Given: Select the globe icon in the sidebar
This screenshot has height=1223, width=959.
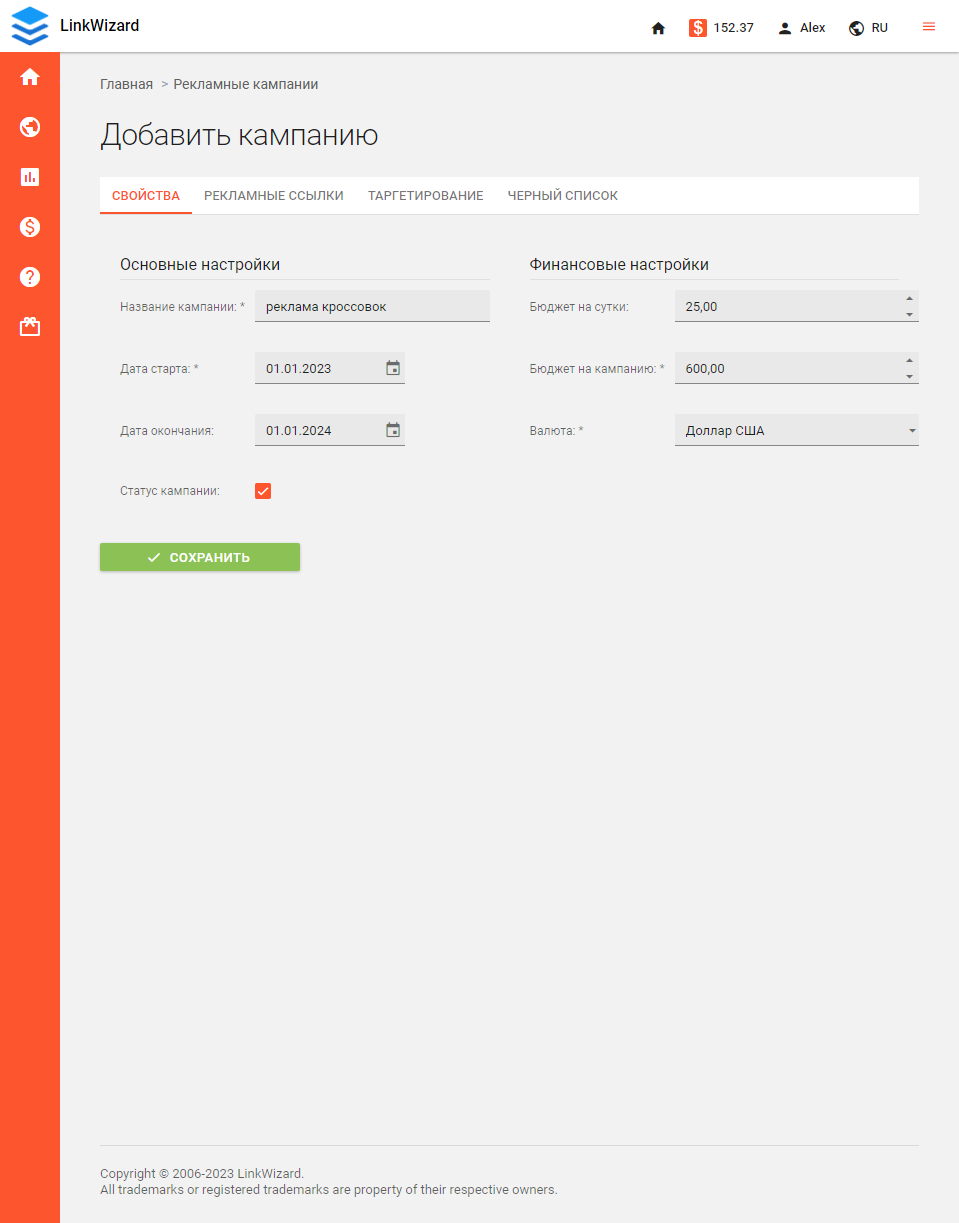Looking at the screenshot, I should (29, 127).
